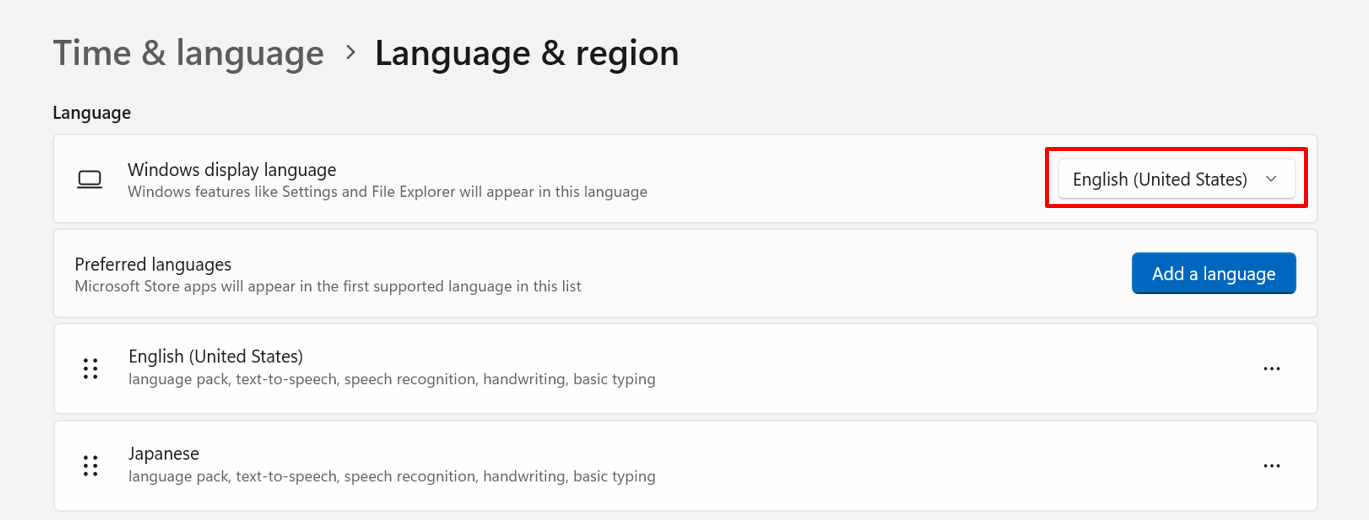Click the Japanese drag handle icon
The image size is (1369, 520).
(x=91, y=465)
